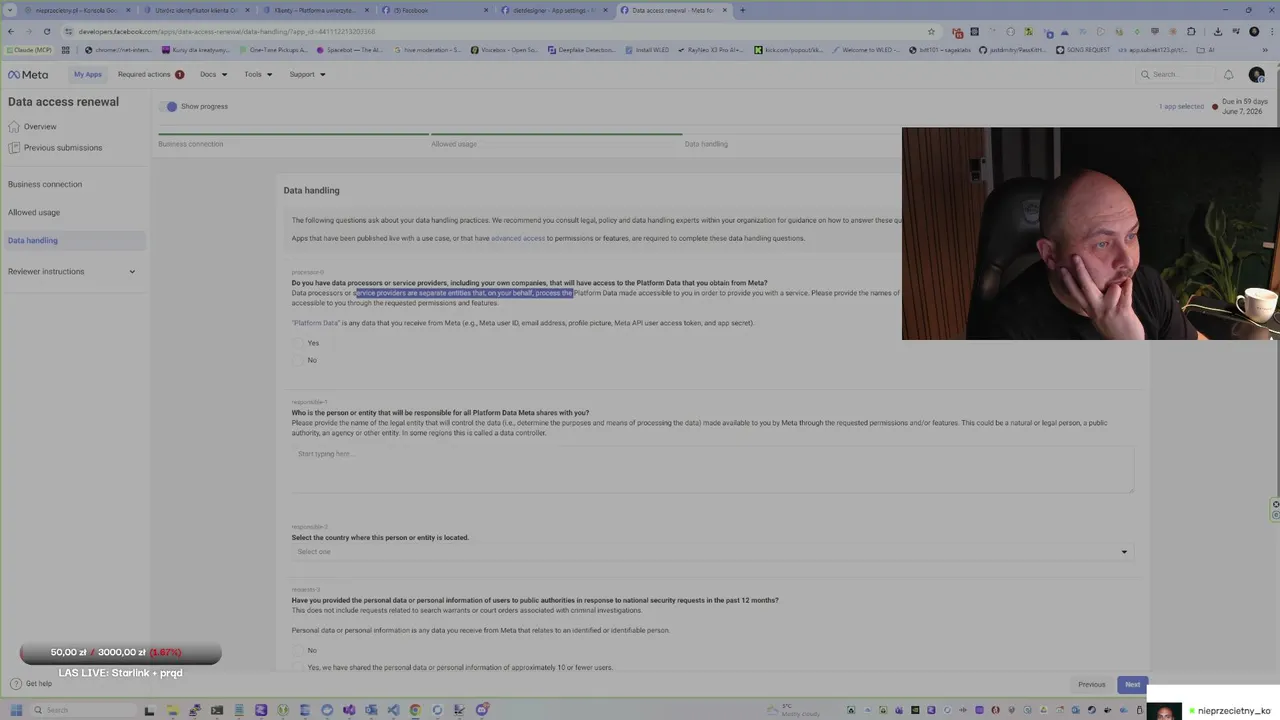
Task: Select Overview in the sidebar
Action: tap(40, 127)
